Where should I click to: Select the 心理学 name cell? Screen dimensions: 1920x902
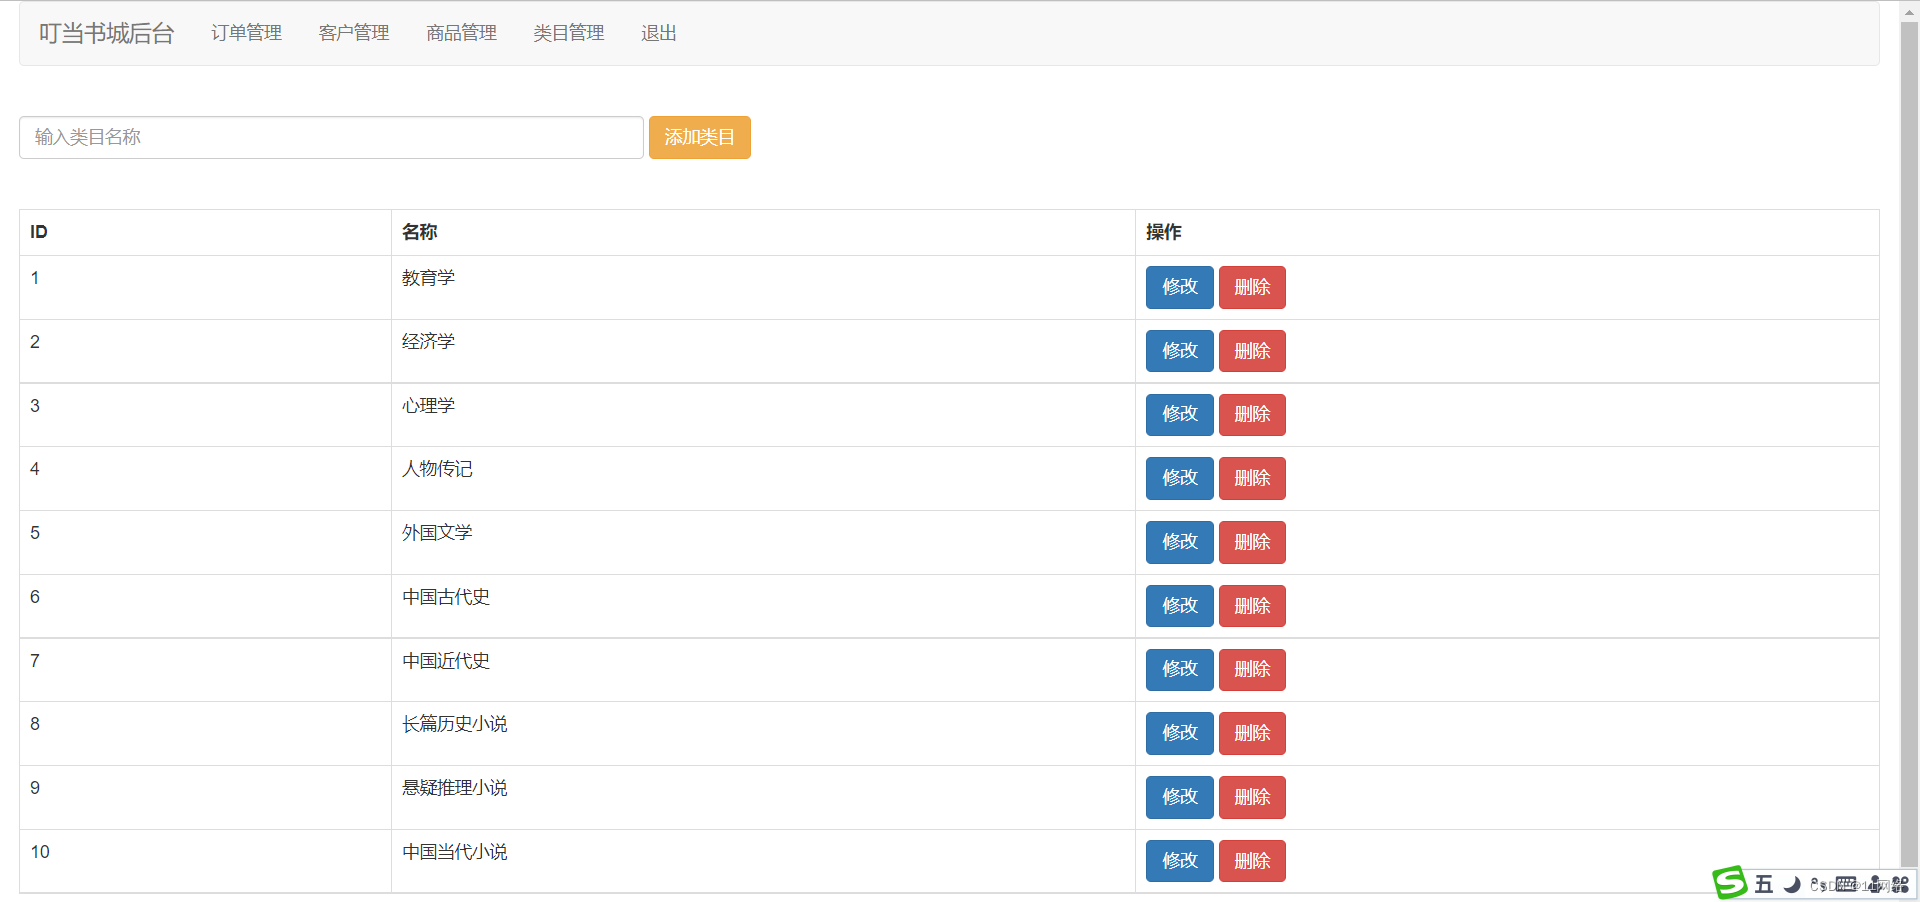763,415
